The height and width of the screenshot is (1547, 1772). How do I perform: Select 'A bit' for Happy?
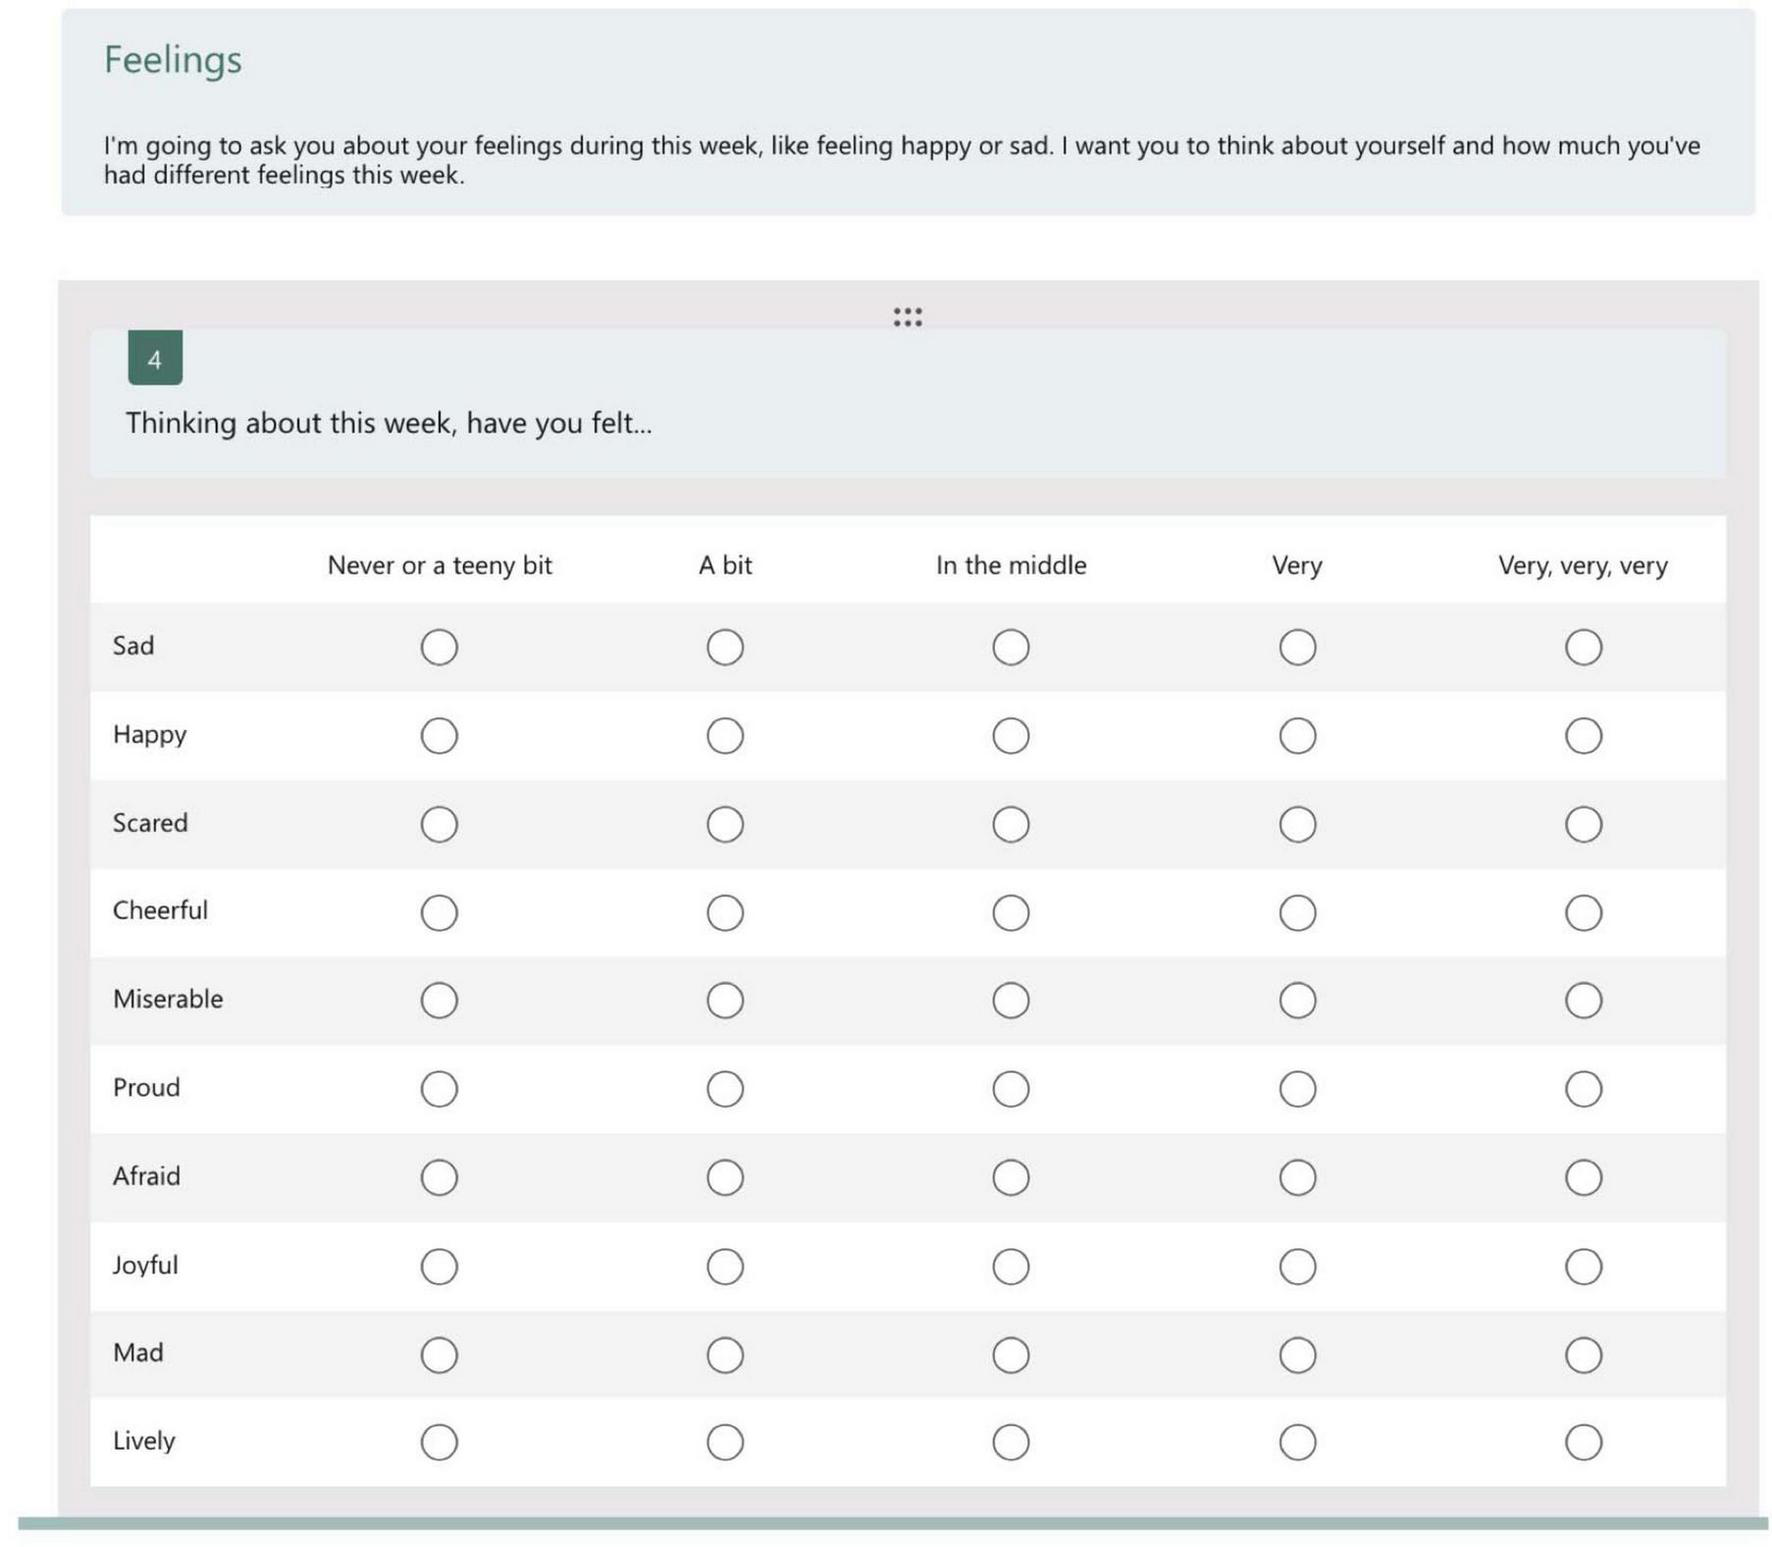[724, 736]
